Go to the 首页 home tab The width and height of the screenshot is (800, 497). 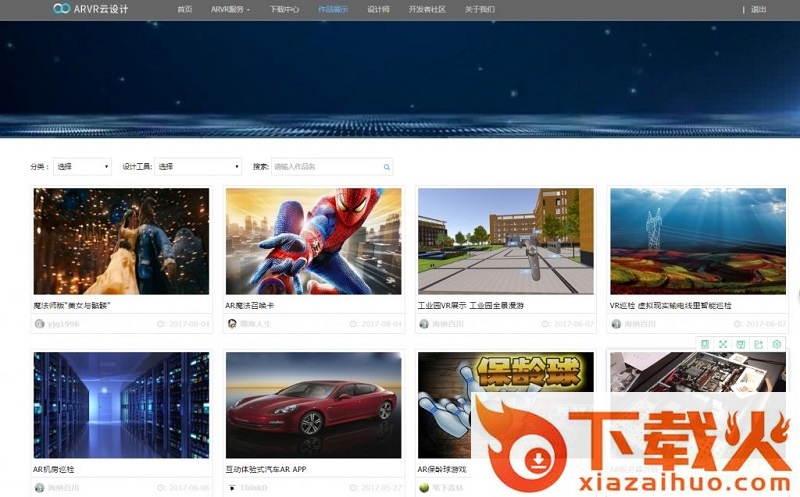[184, 9]
